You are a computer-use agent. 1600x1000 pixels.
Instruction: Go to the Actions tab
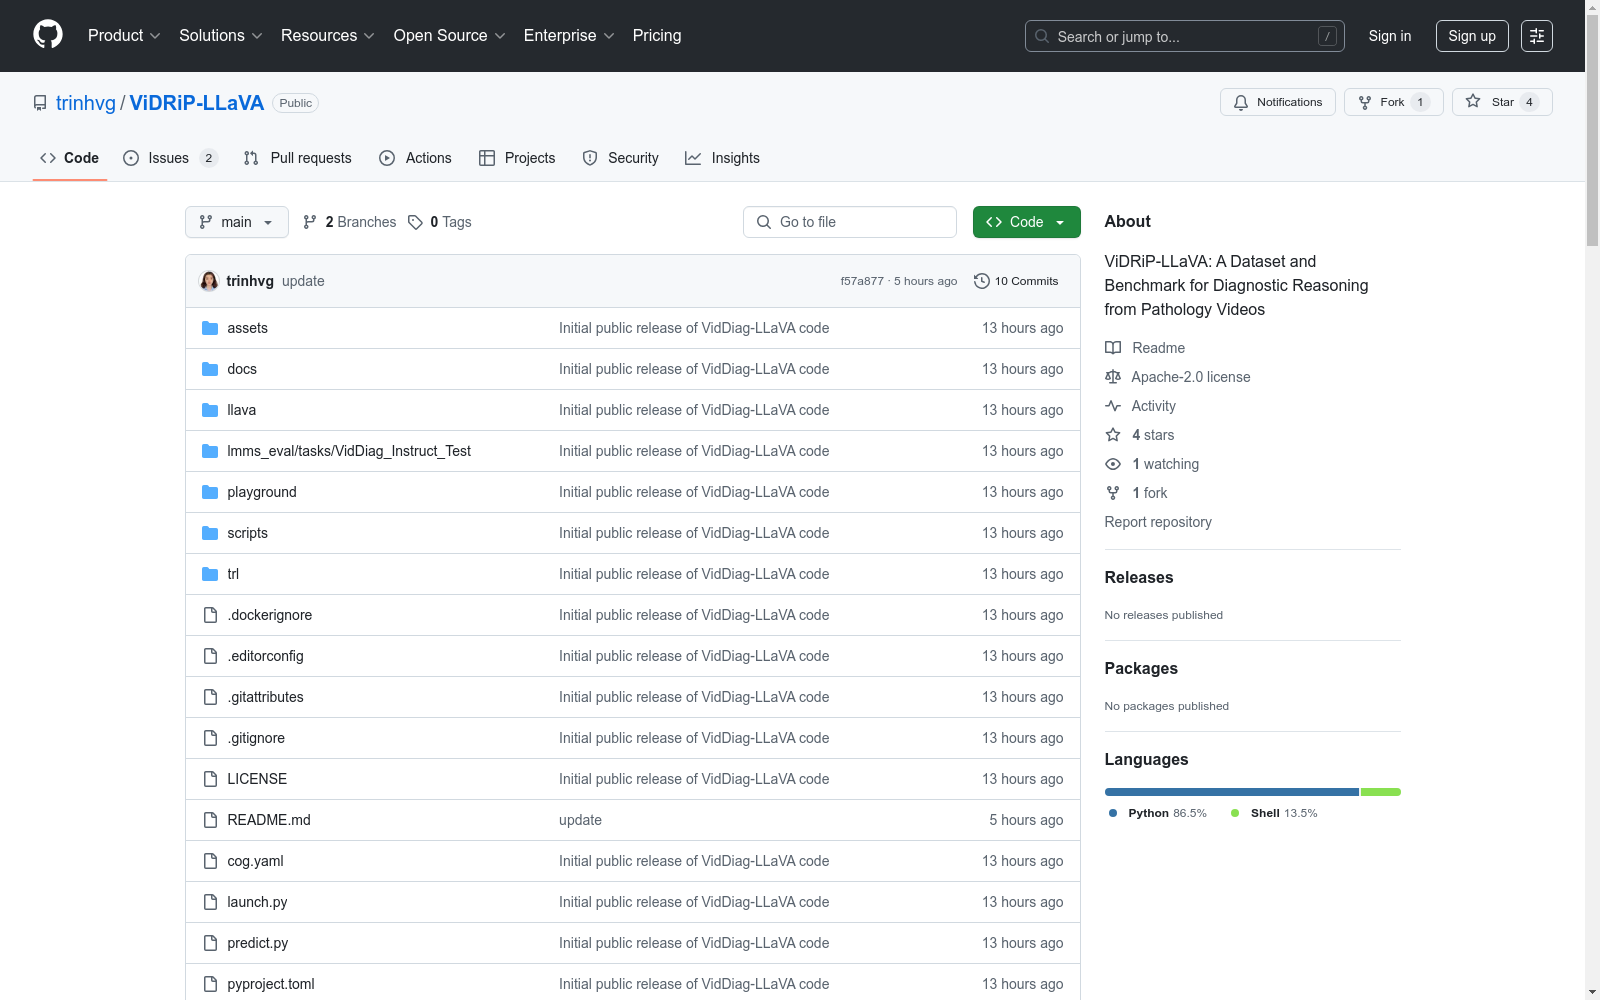pyautogui.click(x=416, y=158)
